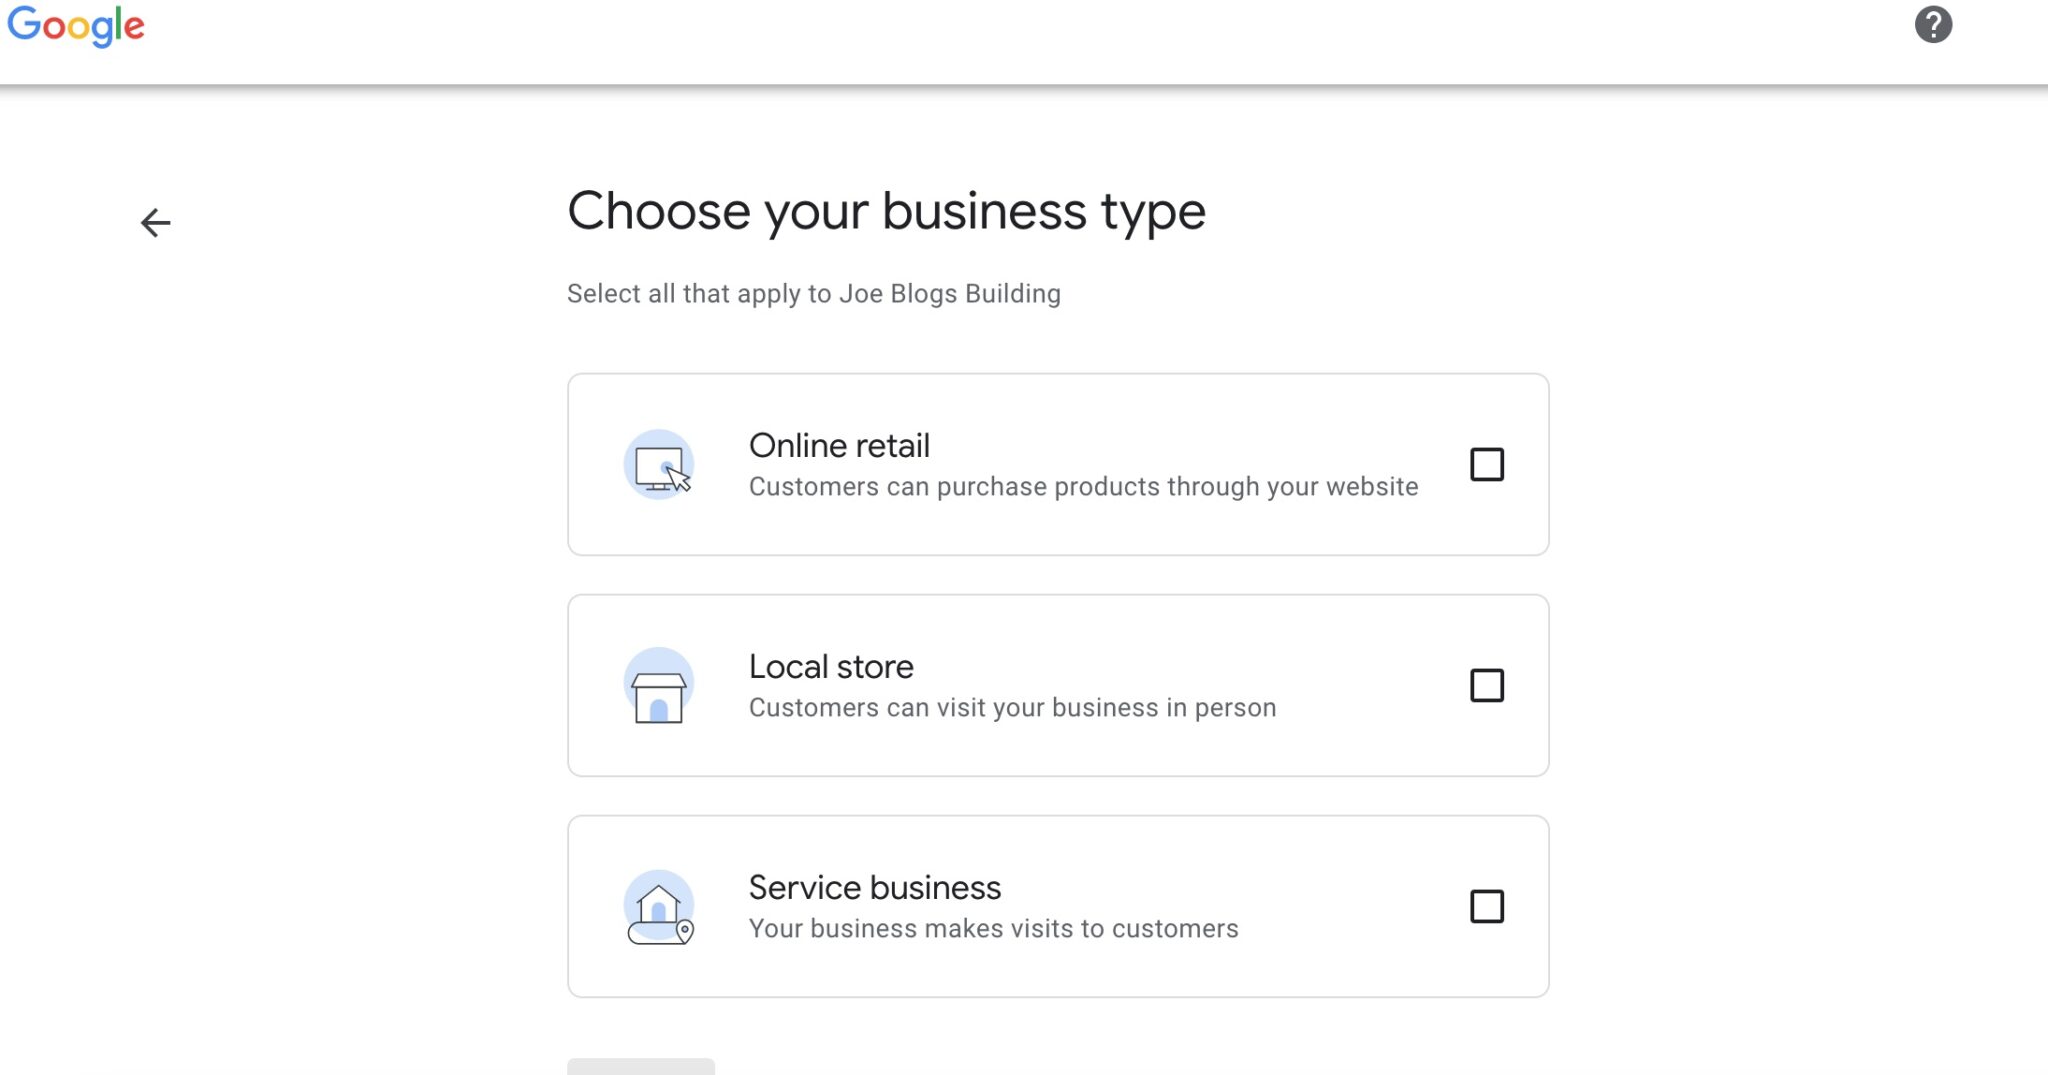Click the Google logo

click(x=76, y=26)
